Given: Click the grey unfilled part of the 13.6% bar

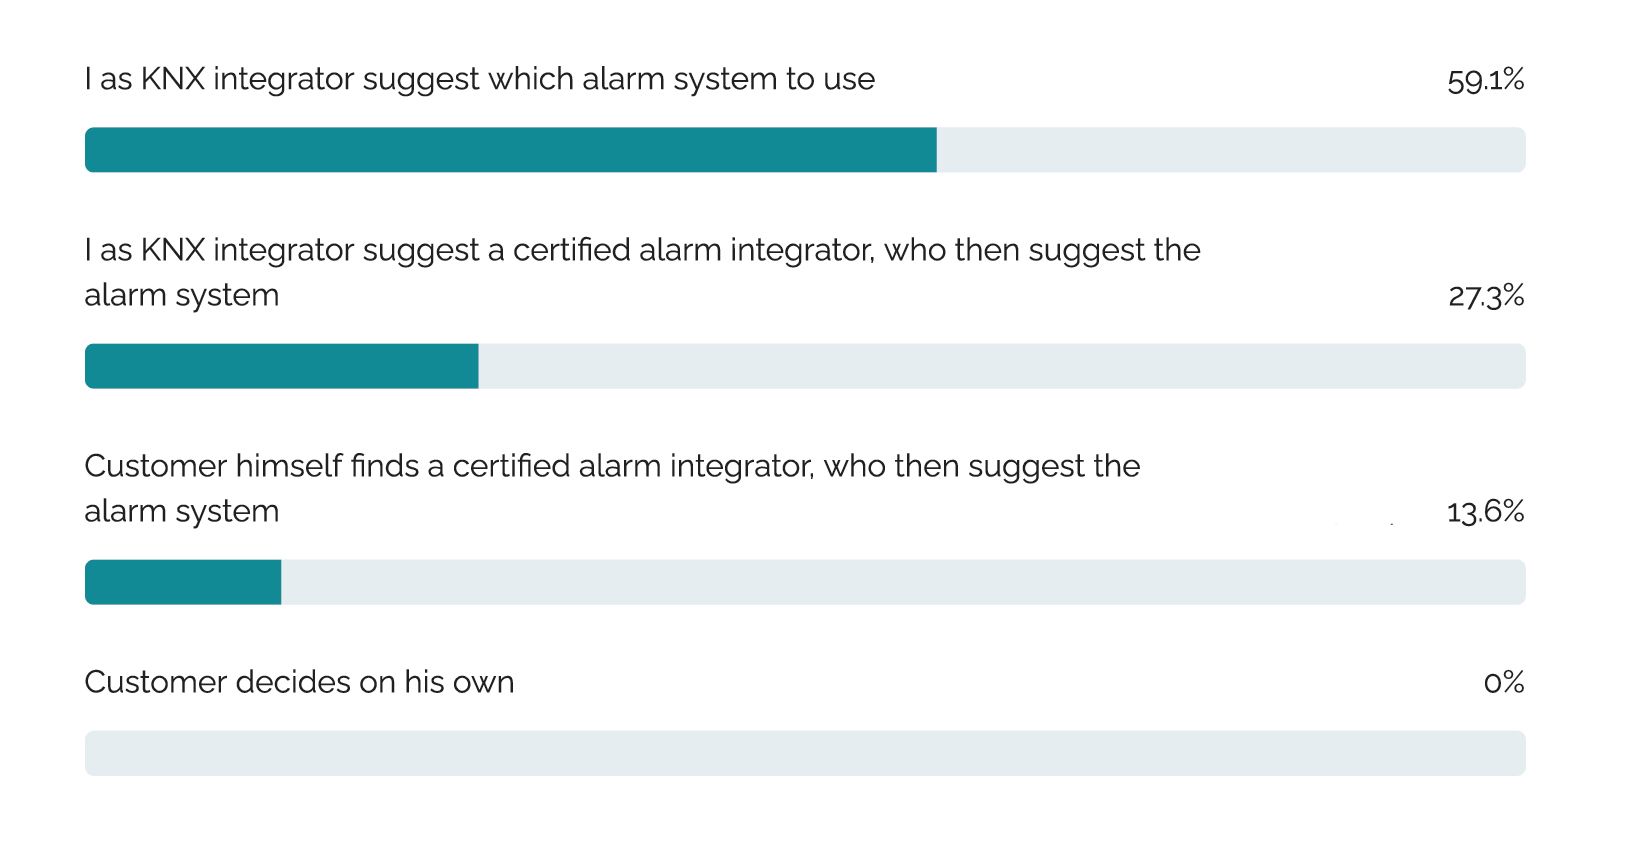Looking at the screenshot, I should [x=900, y=582].
